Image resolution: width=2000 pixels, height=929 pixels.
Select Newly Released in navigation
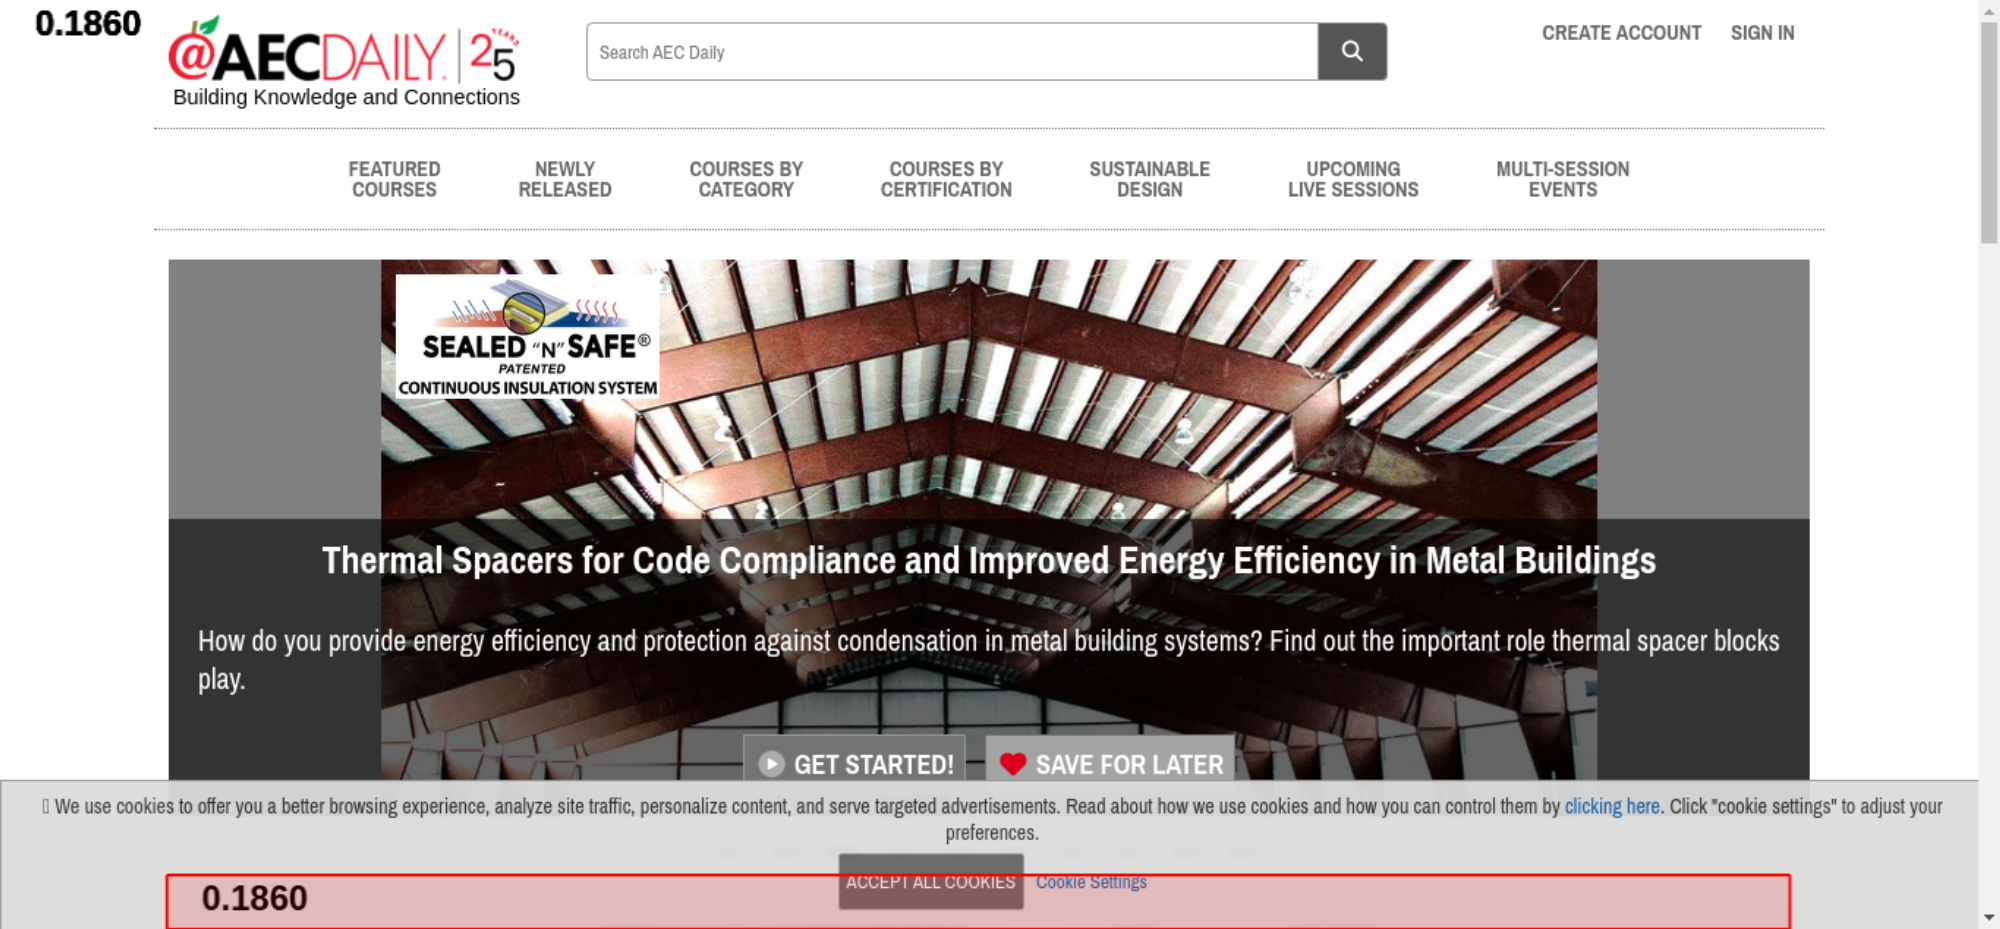tap(564, 180)
